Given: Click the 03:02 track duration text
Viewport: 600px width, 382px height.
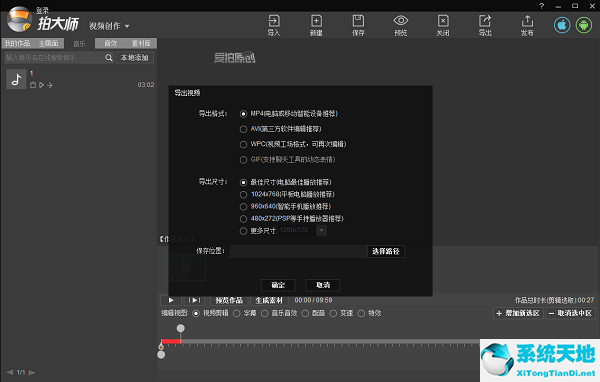Looking at the screenshot, I should [x=146, y=85].
